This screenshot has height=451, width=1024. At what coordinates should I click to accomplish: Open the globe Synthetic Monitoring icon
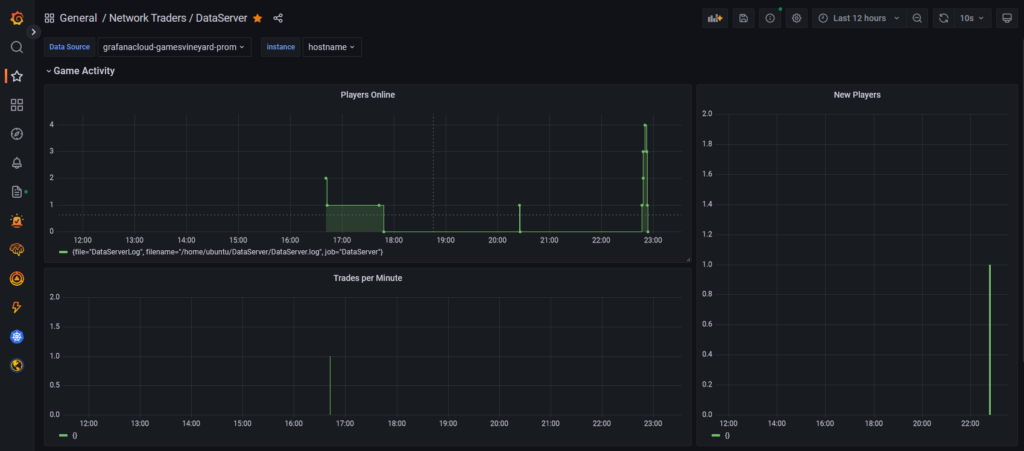(17, 365)
